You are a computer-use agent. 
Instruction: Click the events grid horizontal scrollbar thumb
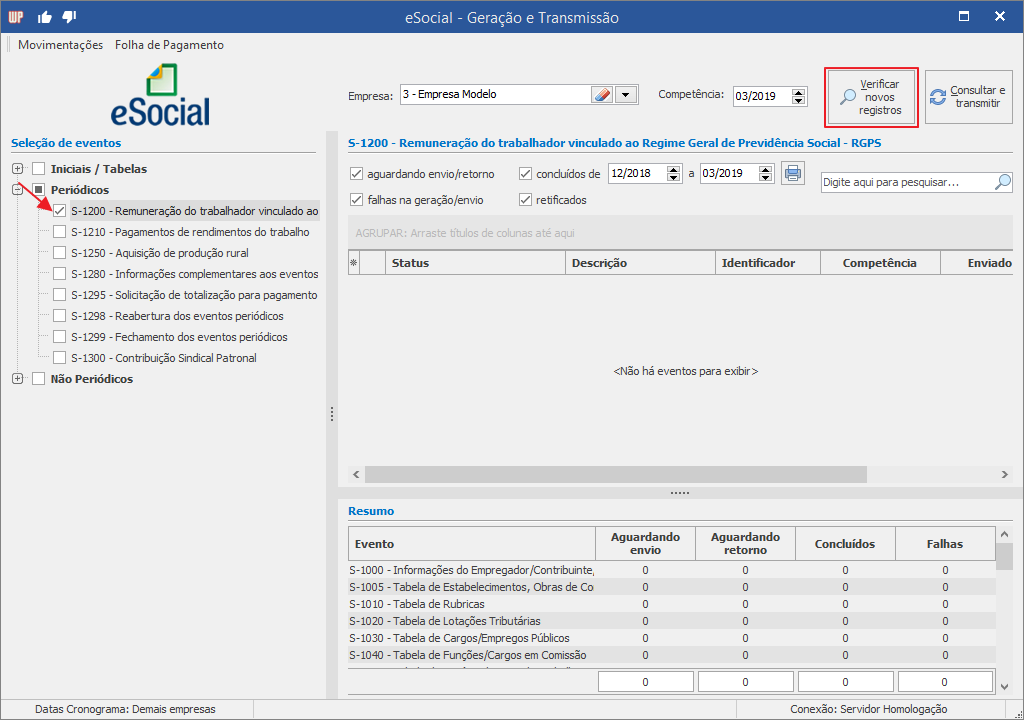coord(616,474)
